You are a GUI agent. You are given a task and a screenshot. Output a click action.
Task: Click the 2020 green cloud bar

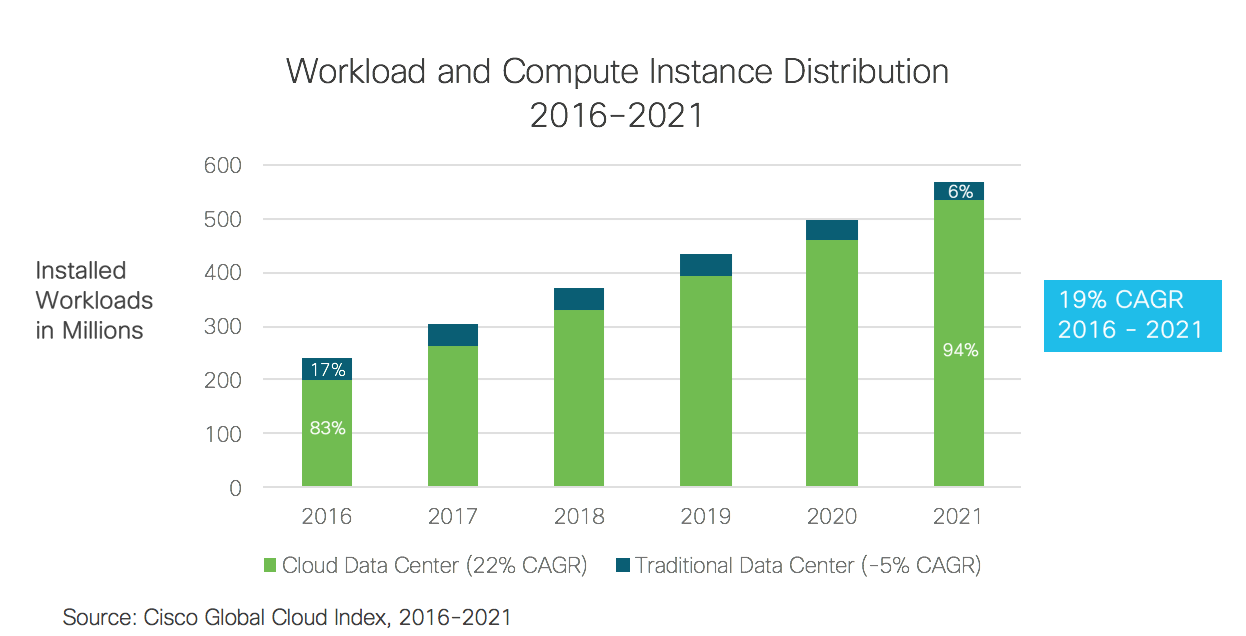coord(832,363)
